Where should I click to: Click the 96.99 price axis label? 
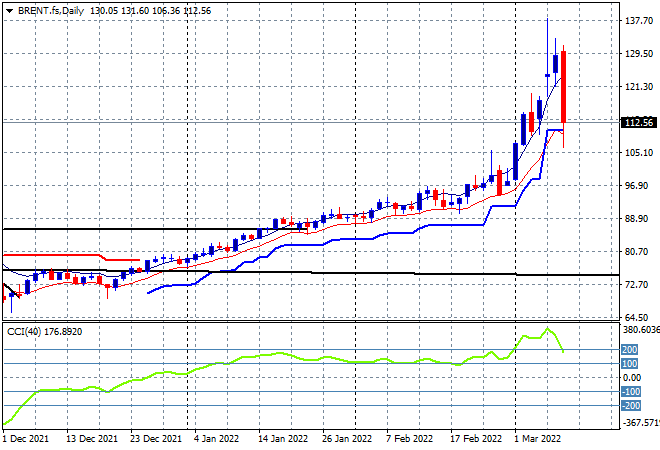point(638,186)
